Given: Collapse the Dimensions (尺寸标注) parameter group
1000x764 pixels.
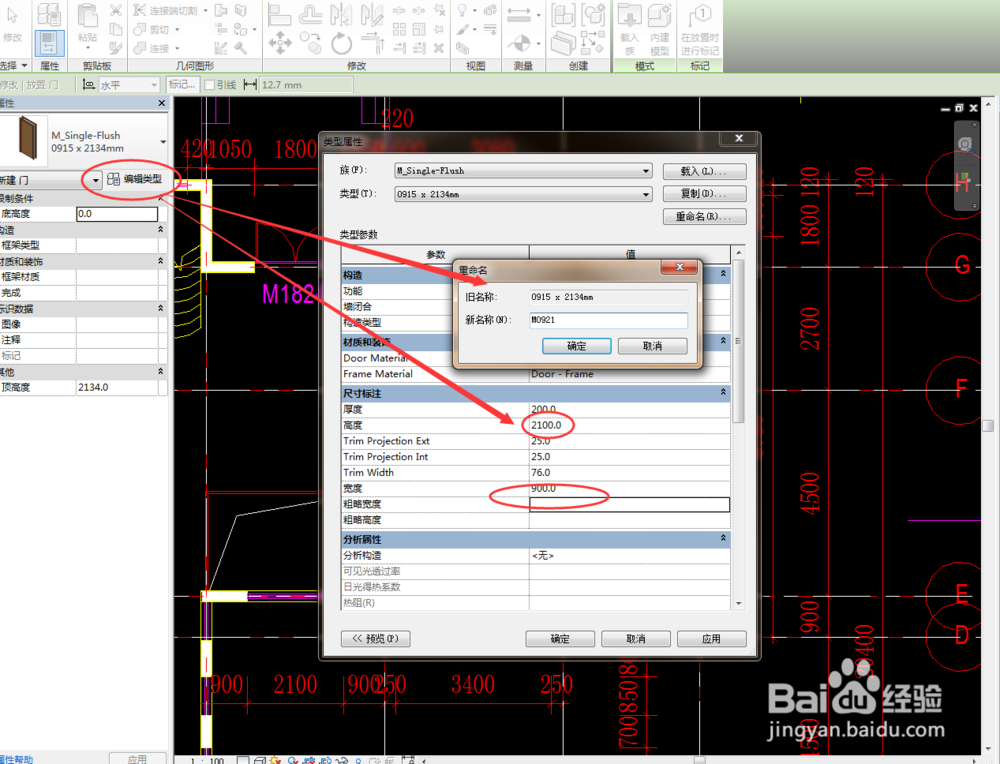Looking at the screenshot, I should point(723,392).
